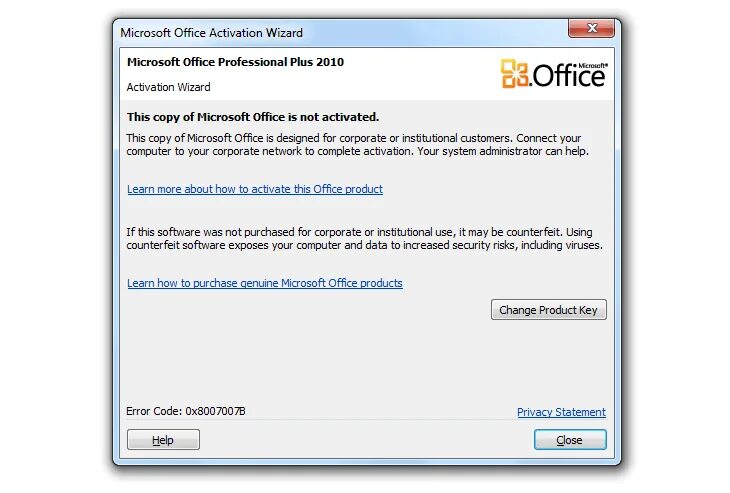
Task: Click the Help button
Action: (x=163, y=439)
